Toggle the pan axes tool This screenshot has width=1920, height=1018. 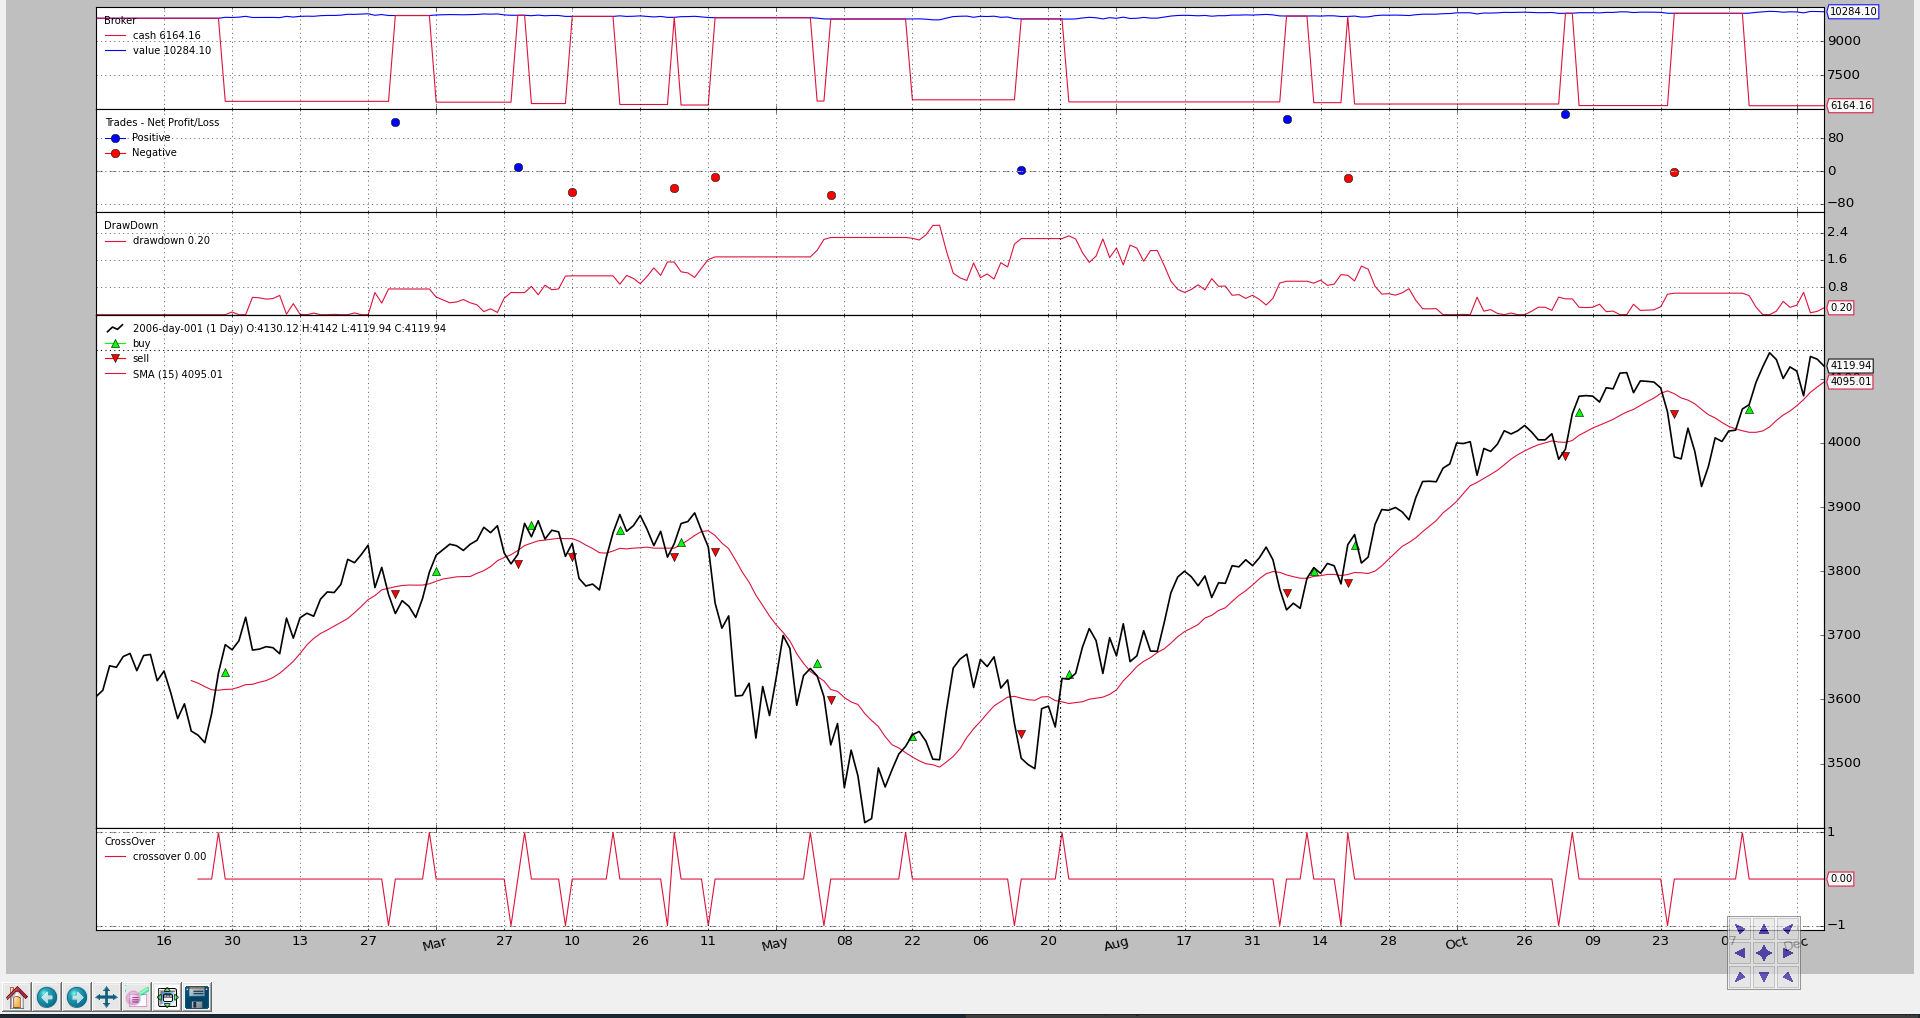pyautogui.click(x=107, y=997)
